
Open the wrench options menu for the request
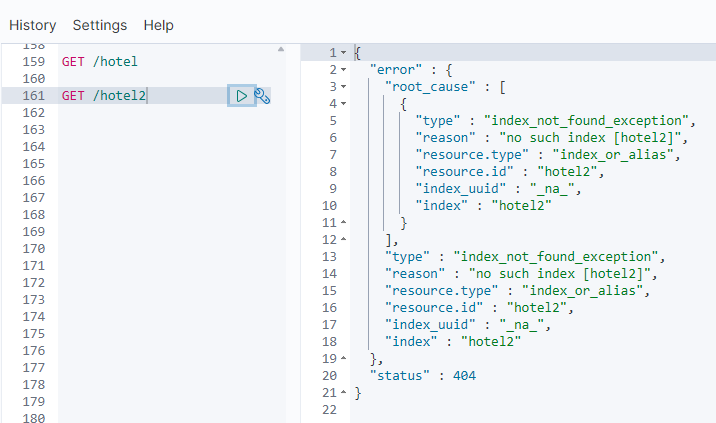pyautogui.click(x=263, y=96)
